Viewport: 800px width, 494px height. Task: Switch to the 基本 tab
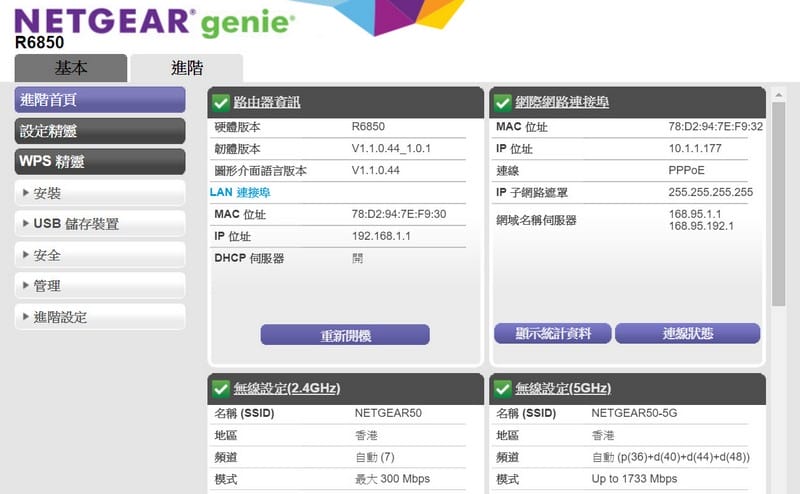71,68
